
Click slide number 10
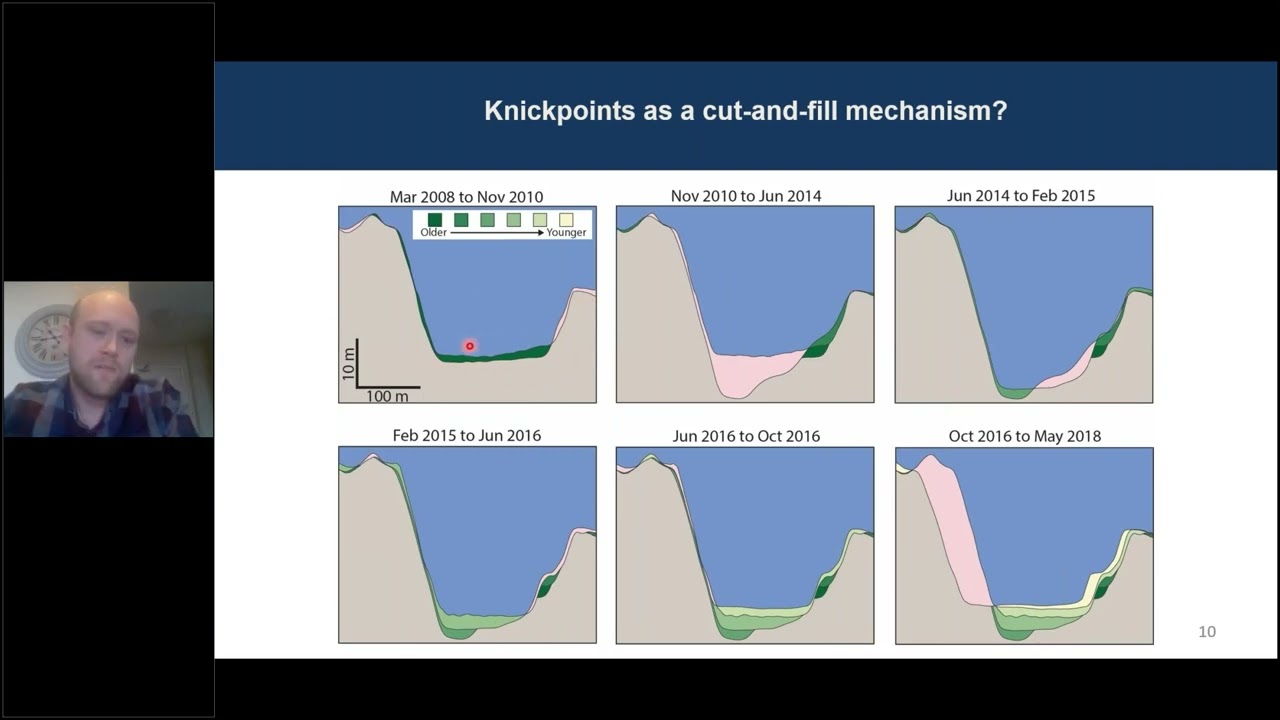coord(1207,631)
